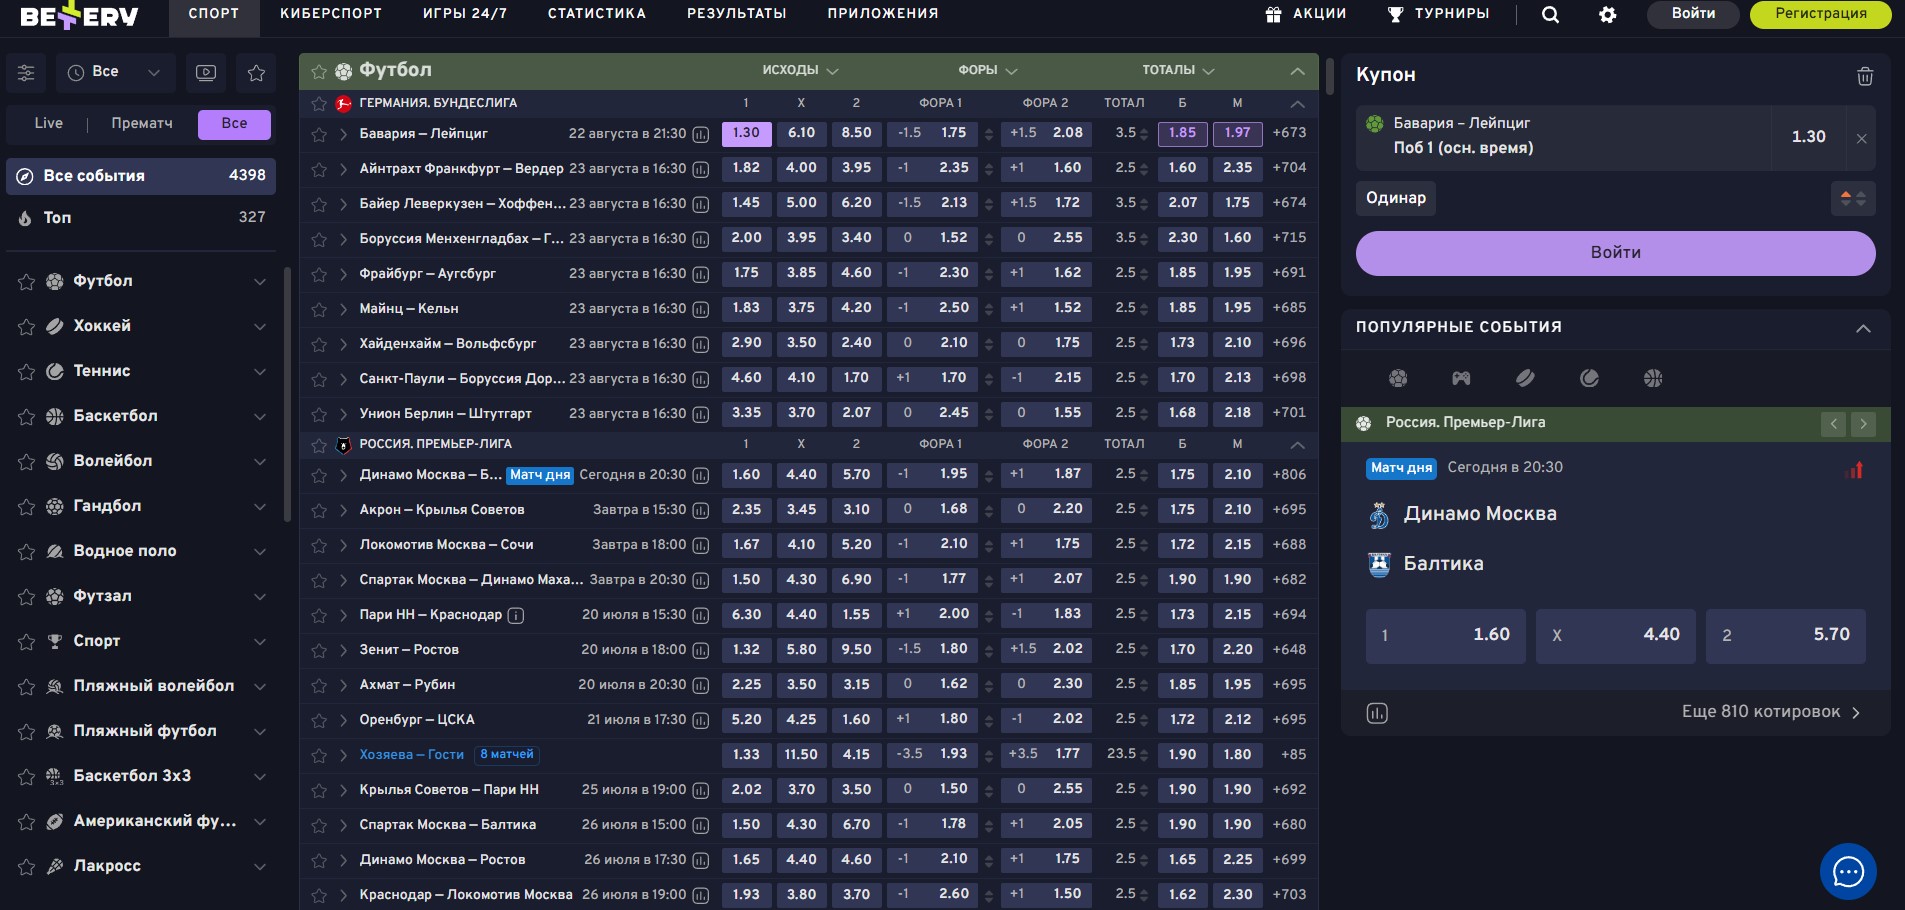Collapse Популярные события panel
This screenshot has width=1905, height=910.
(x=1863, y=328)
